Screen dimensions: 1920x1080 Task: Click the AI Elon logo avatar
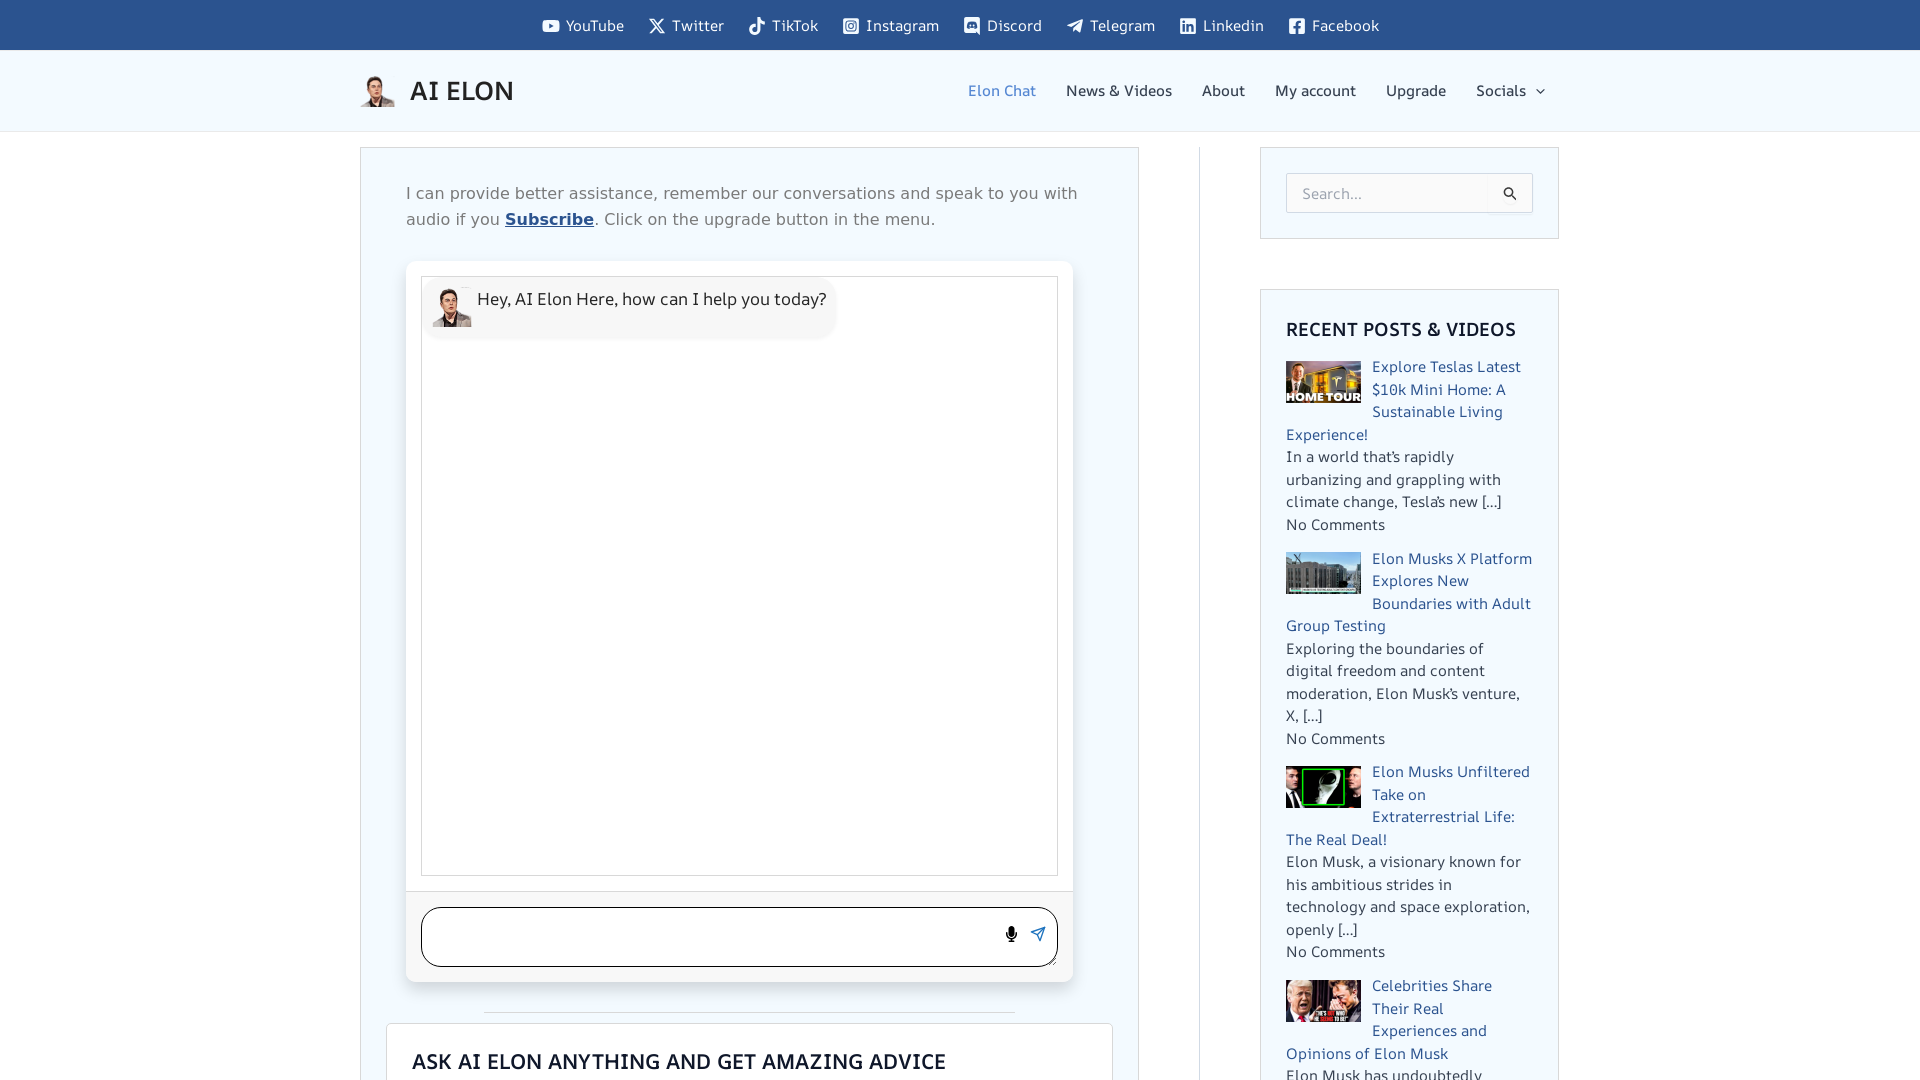click(x=378, y=91)
